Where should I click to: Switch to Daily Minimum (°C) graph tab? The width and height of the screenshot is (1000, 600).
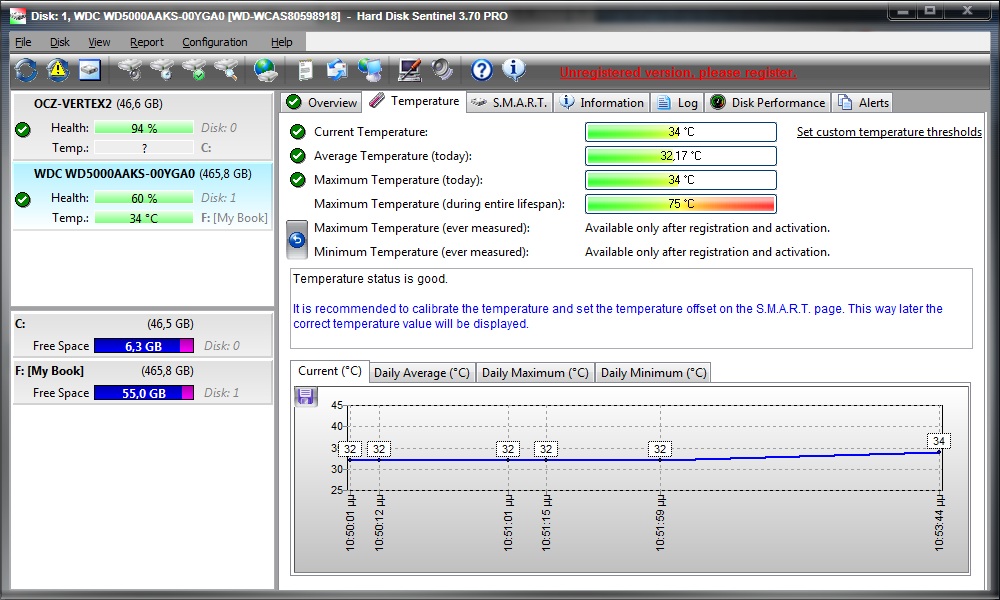click(654, 373)
